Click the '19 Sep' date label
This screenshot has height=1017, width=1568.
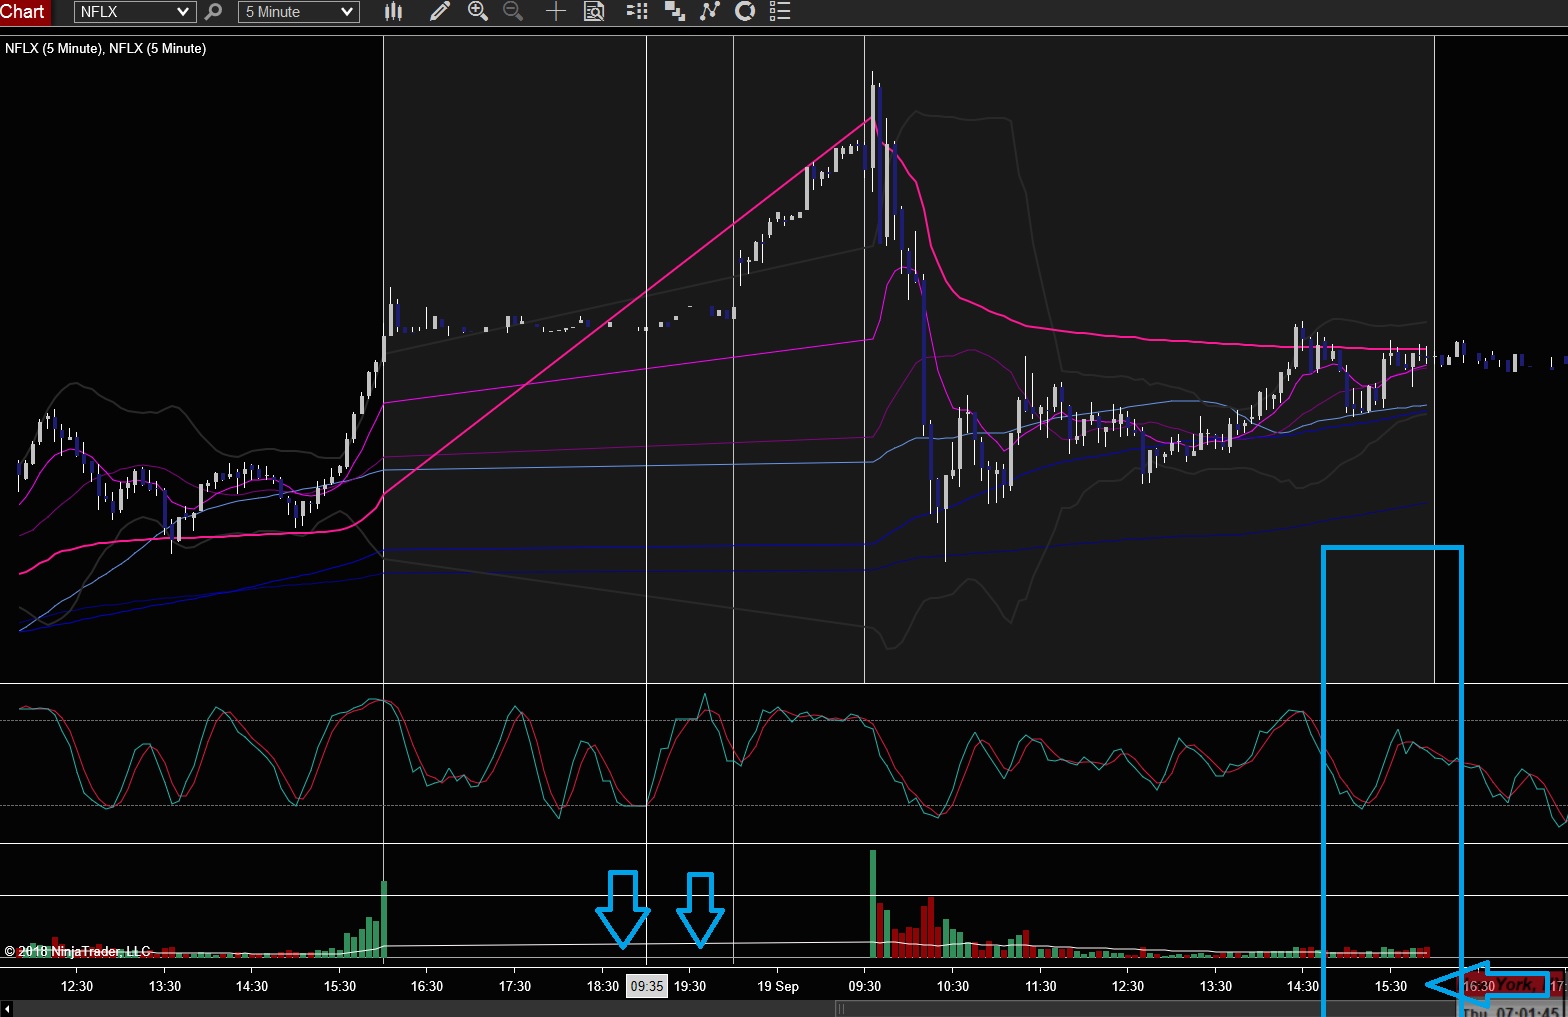(x=778, y=986)
